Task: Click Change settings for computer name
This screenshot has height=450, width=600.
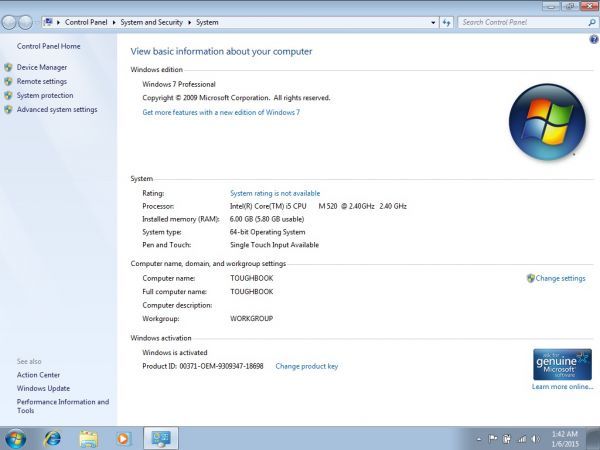Action: (560, 278)
